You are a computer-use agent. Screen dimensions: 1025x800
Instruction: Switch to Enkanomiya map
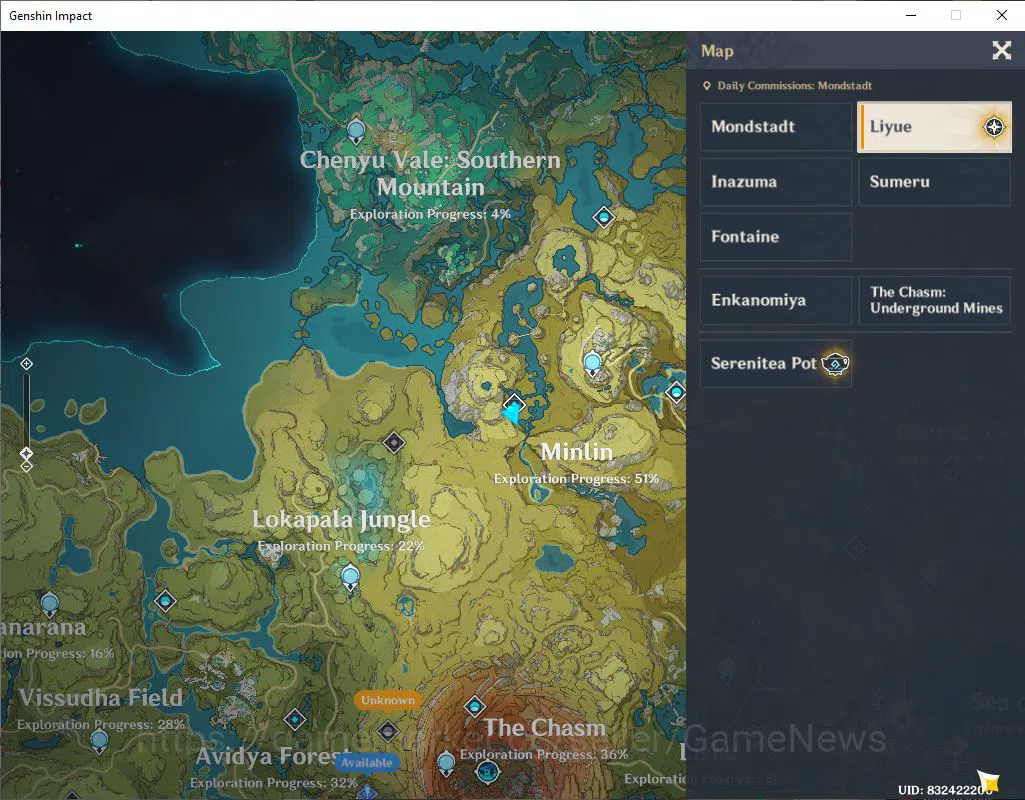click(x=776, y=300)
